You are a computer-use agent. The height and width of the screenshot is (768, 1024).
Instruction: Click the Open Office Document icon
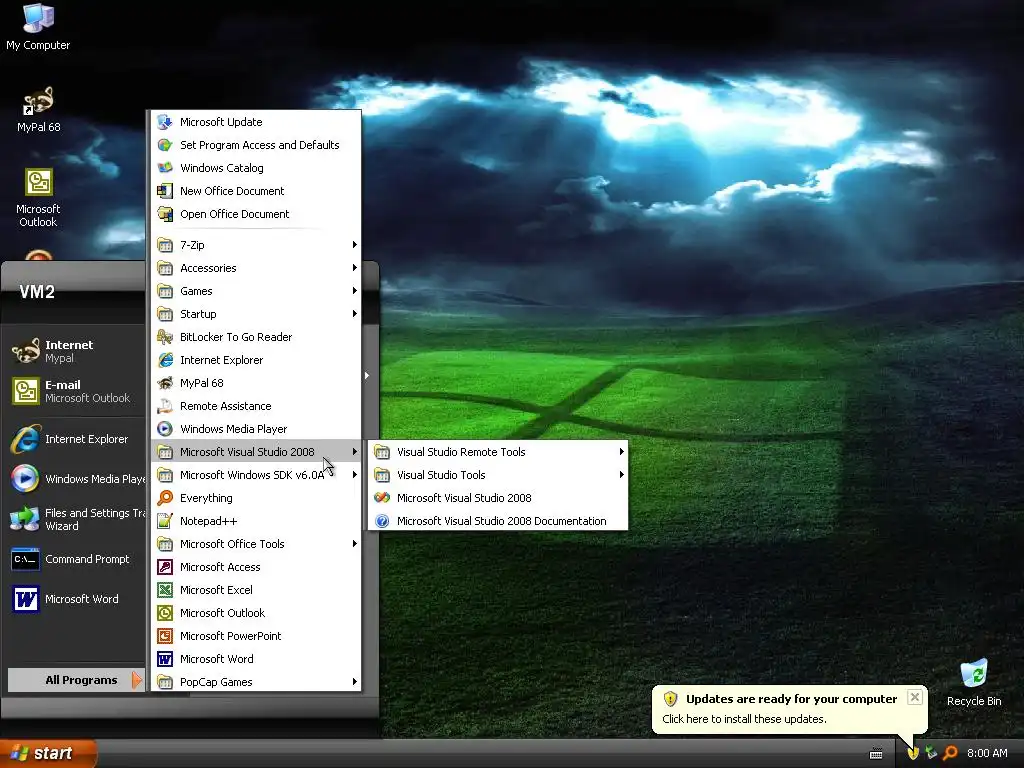pyautogui.click(x=165, y=214)
